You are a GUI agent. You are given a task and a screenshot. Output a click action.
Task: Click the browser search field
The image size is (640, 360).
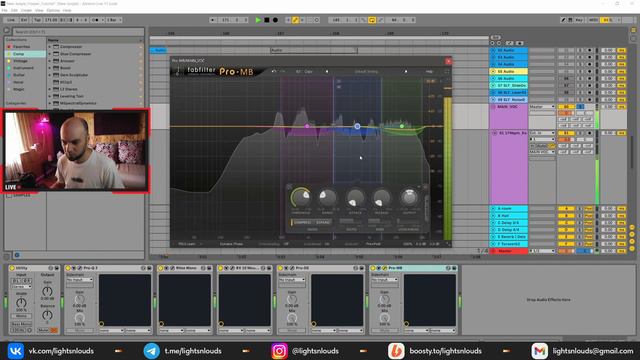pyautogui.click(x=78, y=31)
